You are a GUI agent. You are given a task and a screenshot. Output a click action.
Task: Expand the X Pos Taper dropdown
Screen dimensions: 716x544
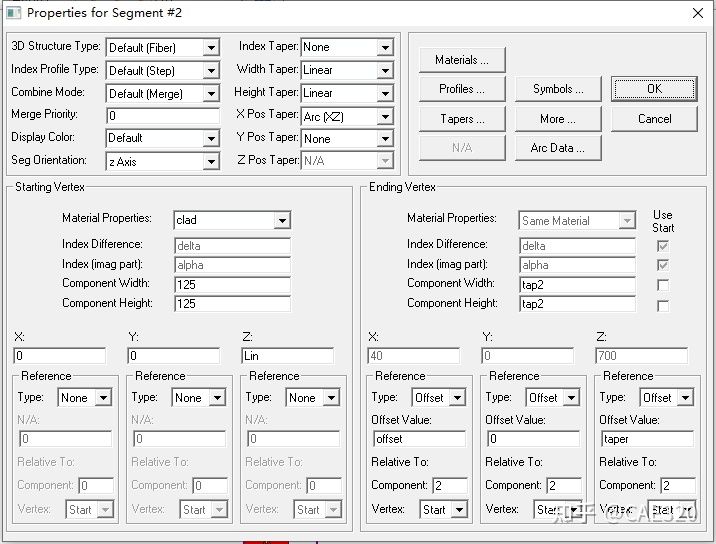click(347, 116)
